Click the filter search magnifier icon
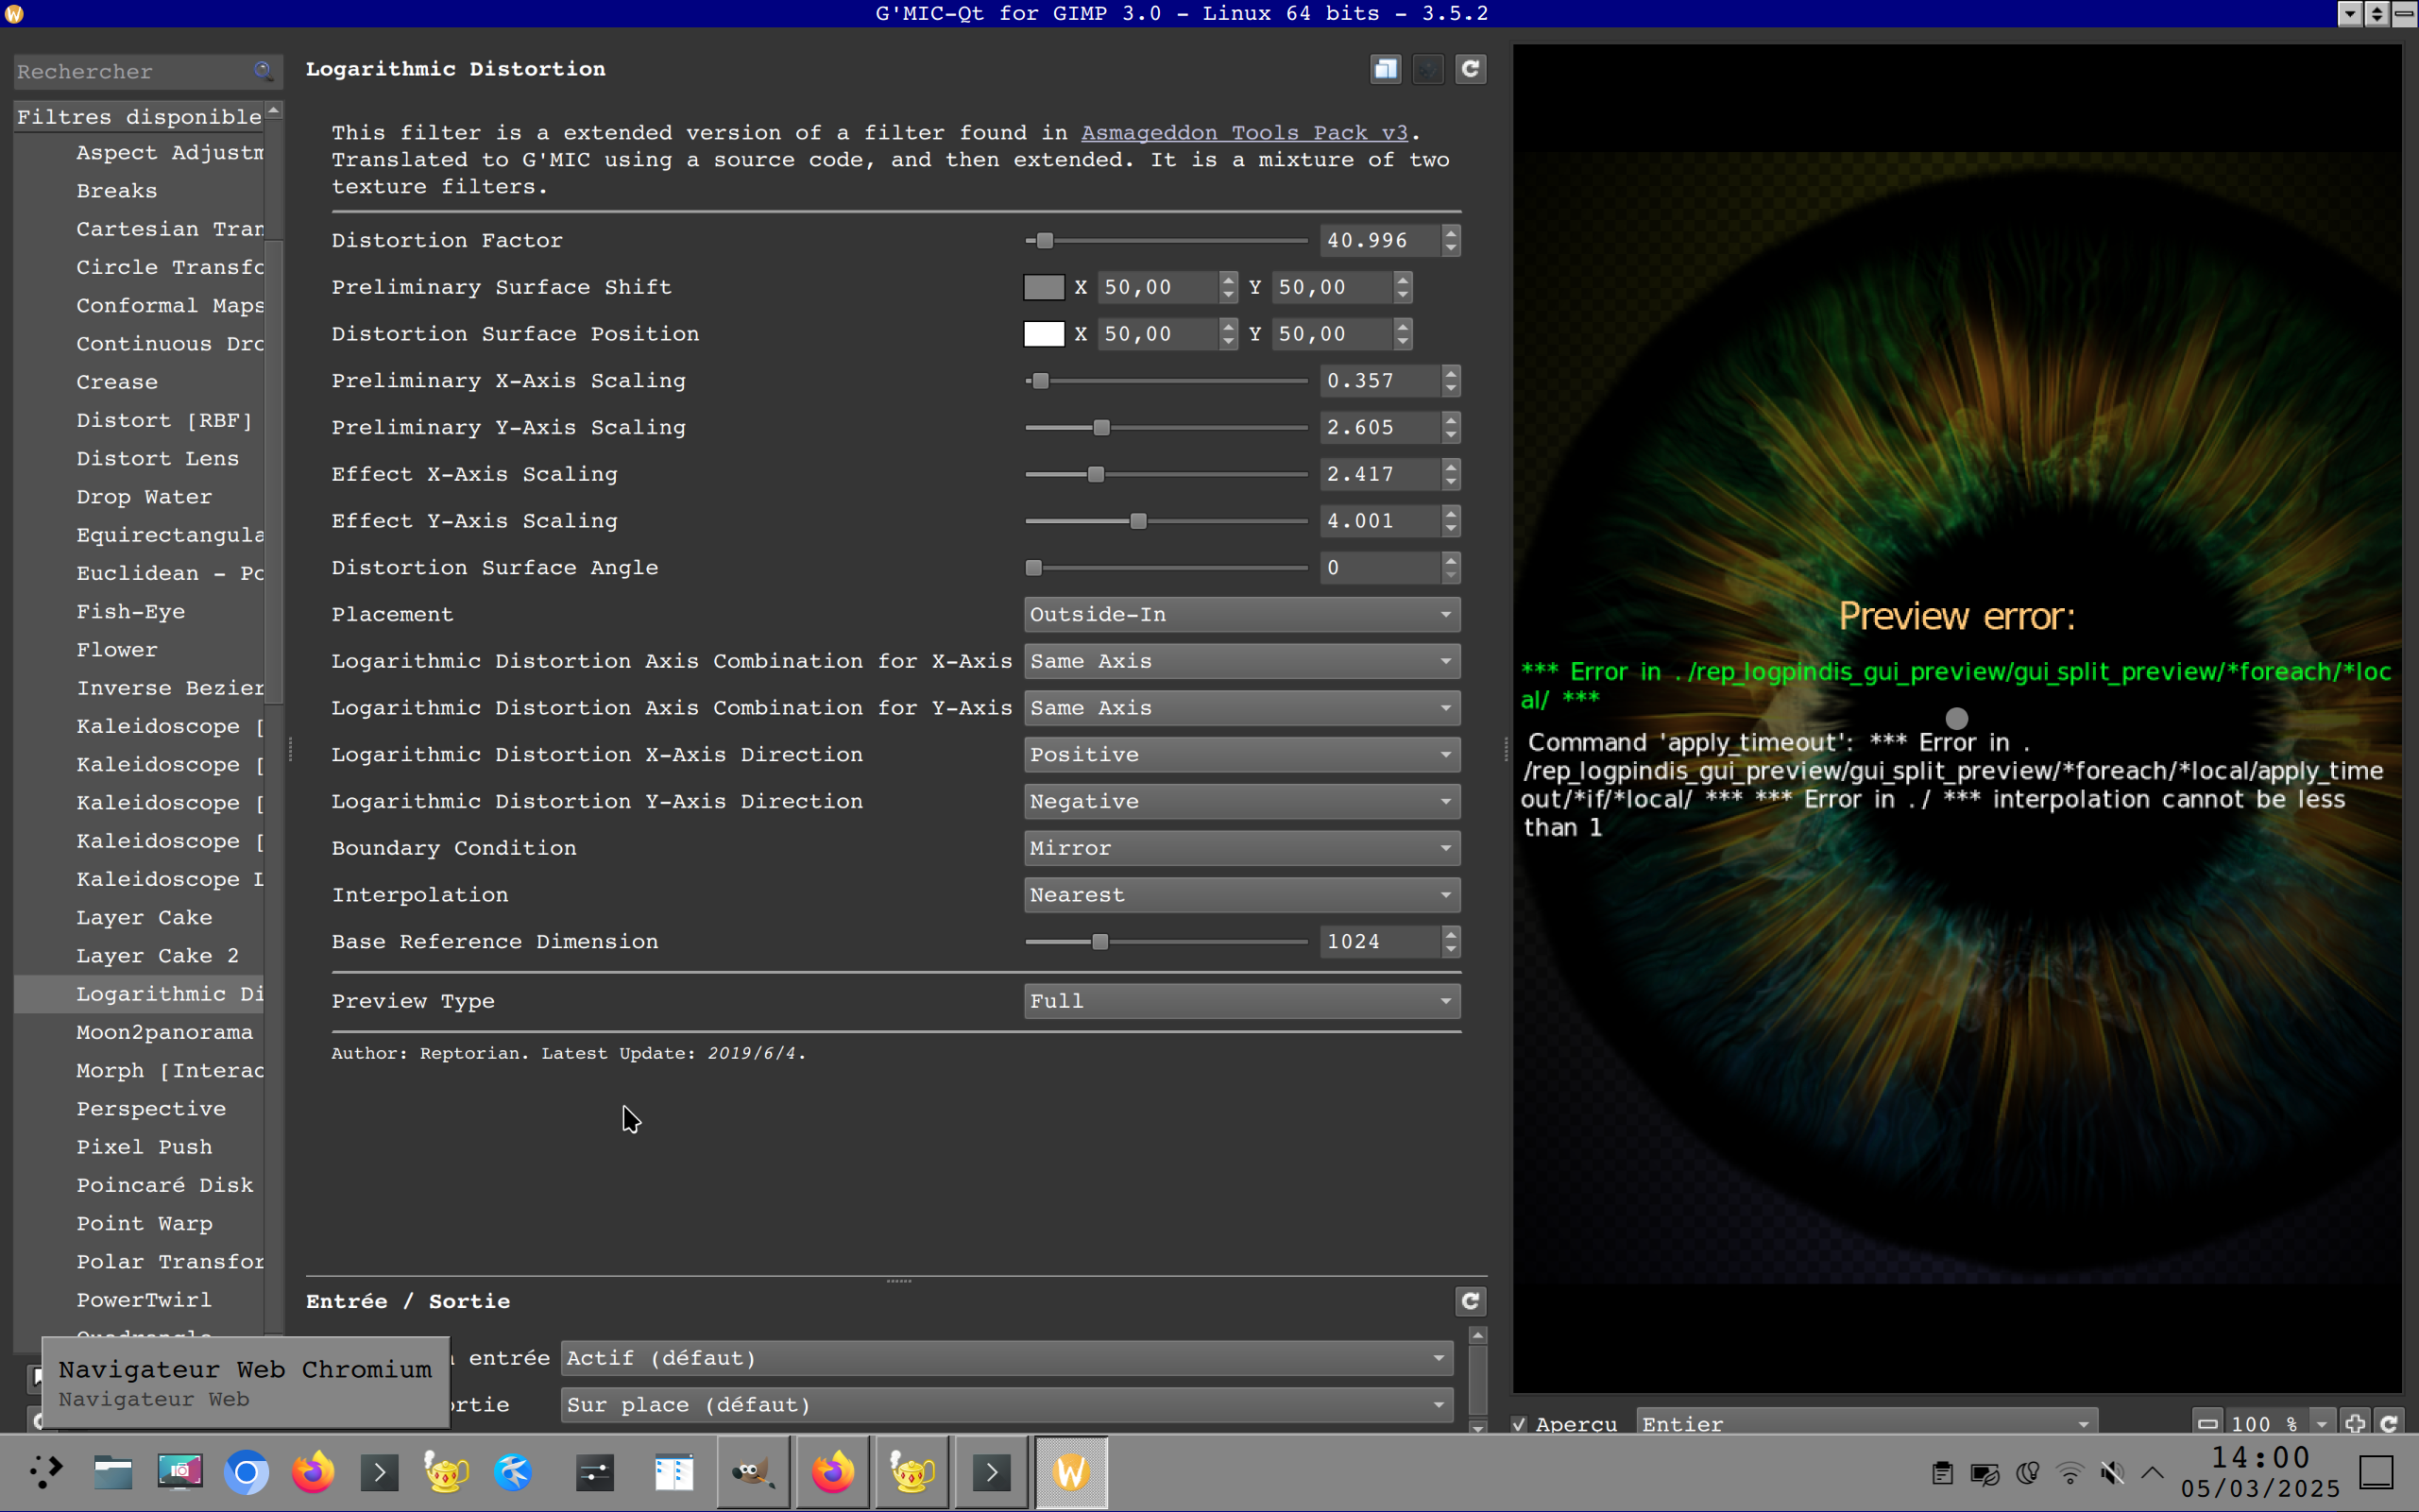Image resolution: width=2419 pixels, height=1512 pixels. 263,71
